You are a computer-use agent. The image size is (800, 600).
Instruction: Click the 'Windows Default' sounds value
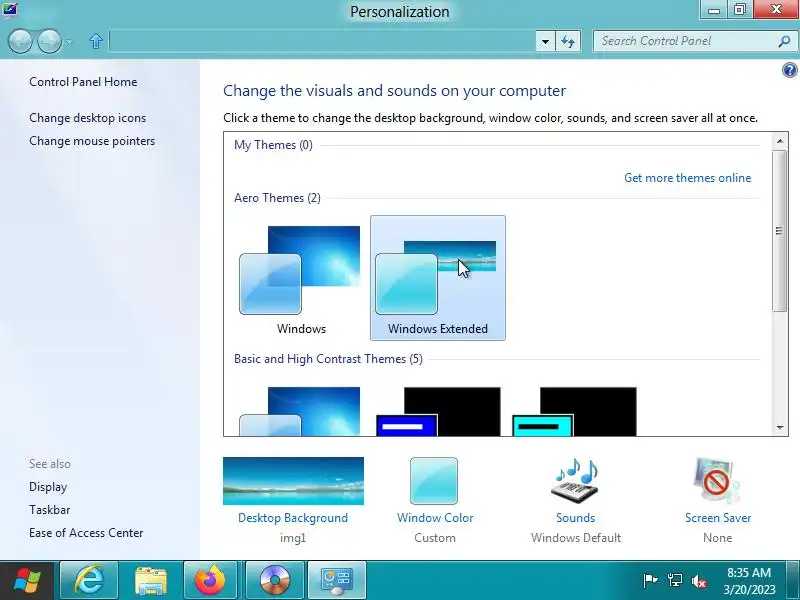[x=576, y=538]
